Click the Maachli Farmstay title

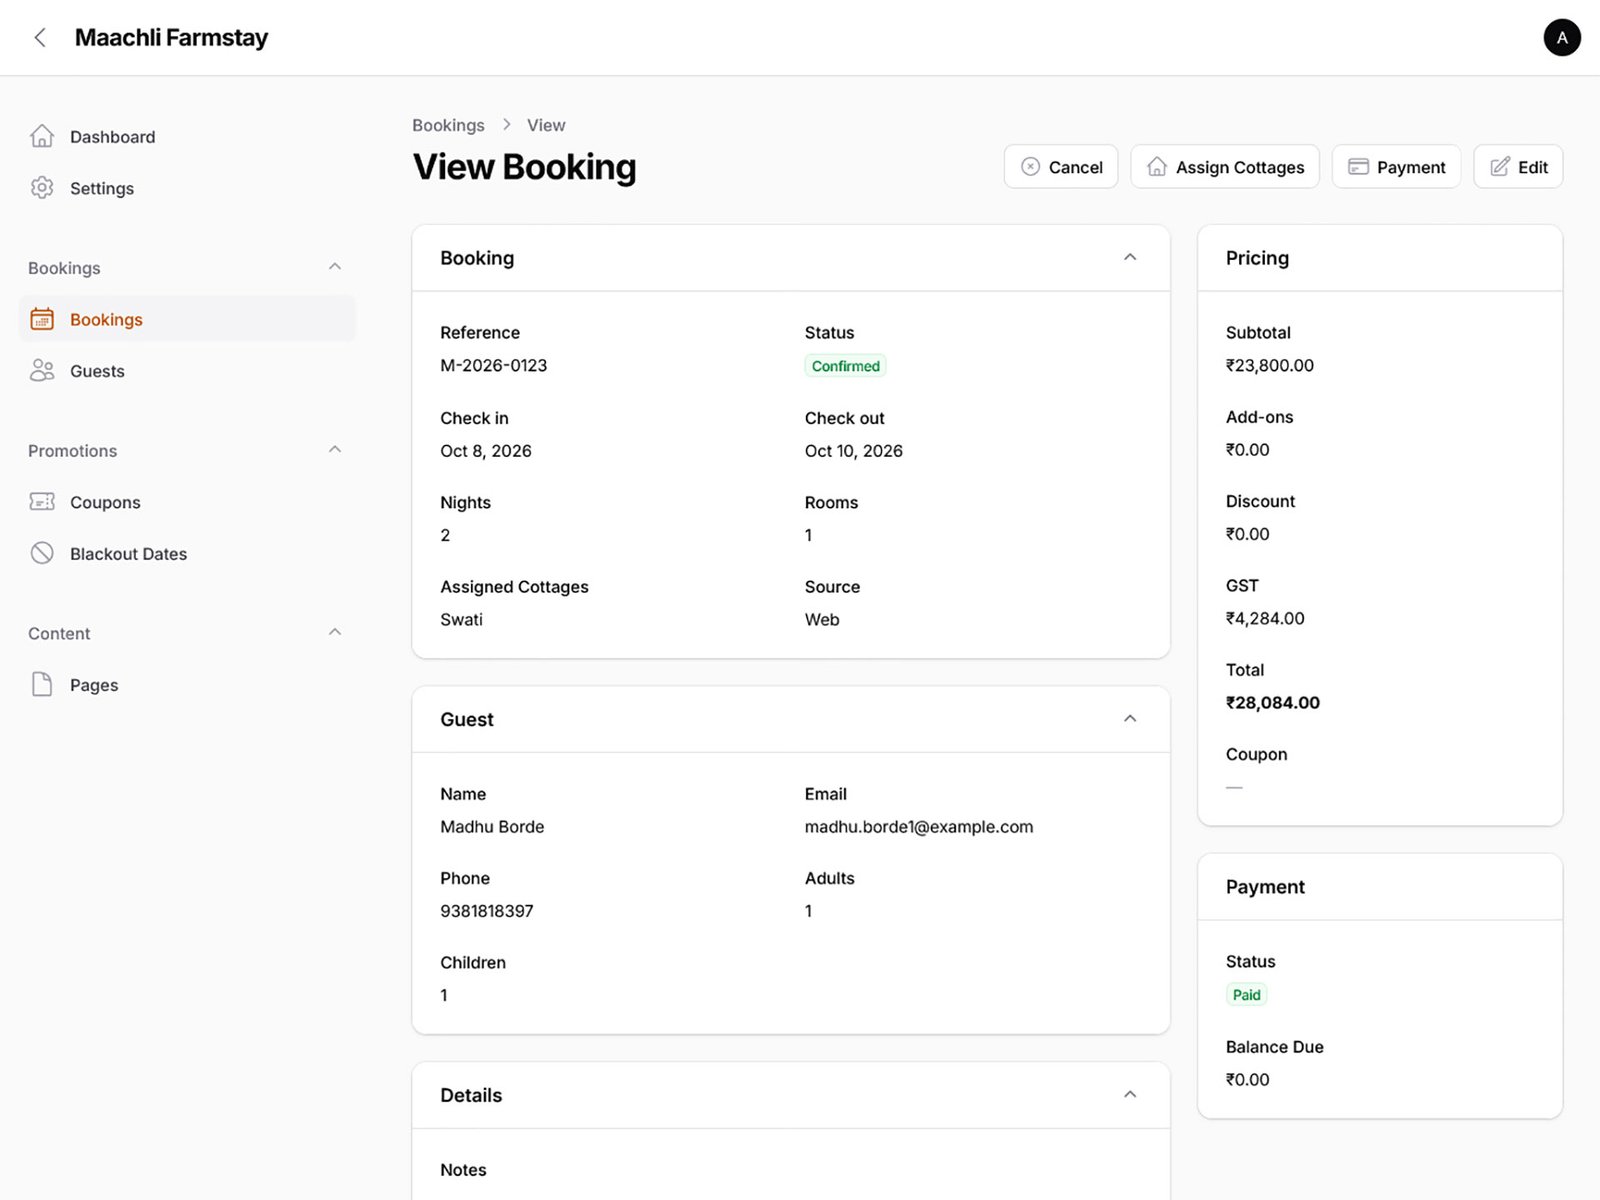pyautogui.click(x=171, y=38)
